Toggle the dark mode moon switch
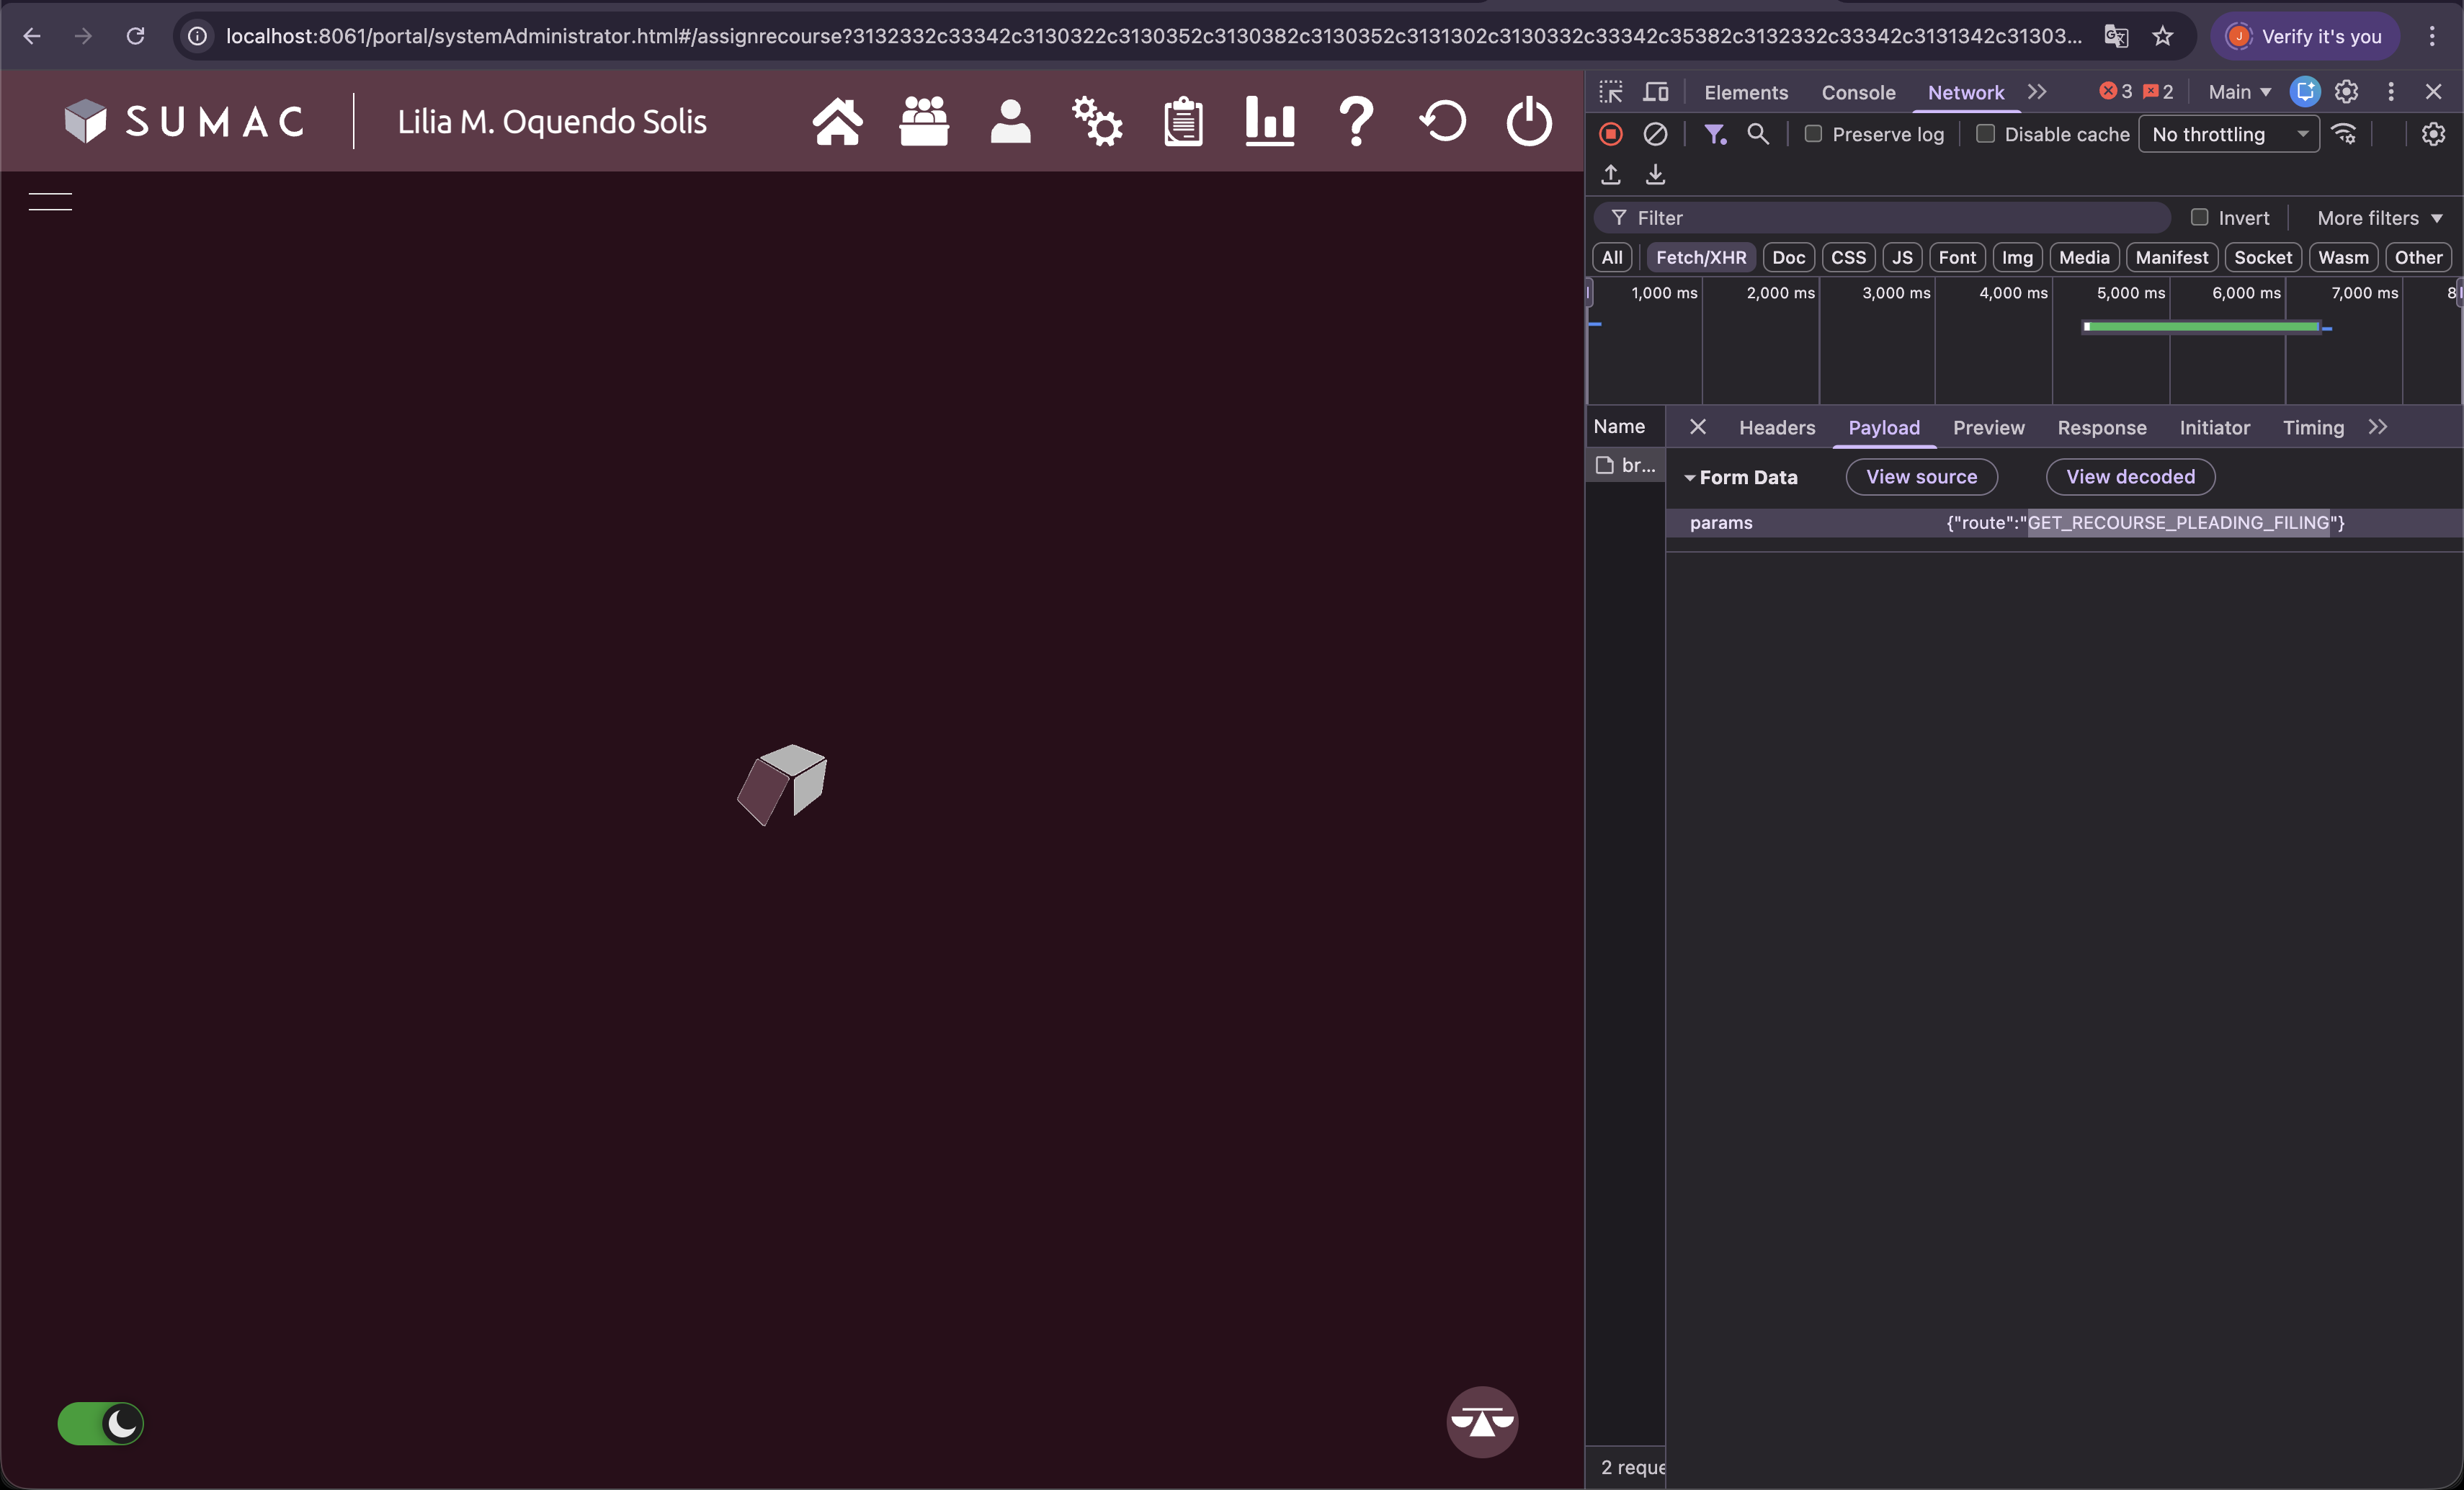The width and height of the screenshot is (2464, 1490). point(101,1423)
